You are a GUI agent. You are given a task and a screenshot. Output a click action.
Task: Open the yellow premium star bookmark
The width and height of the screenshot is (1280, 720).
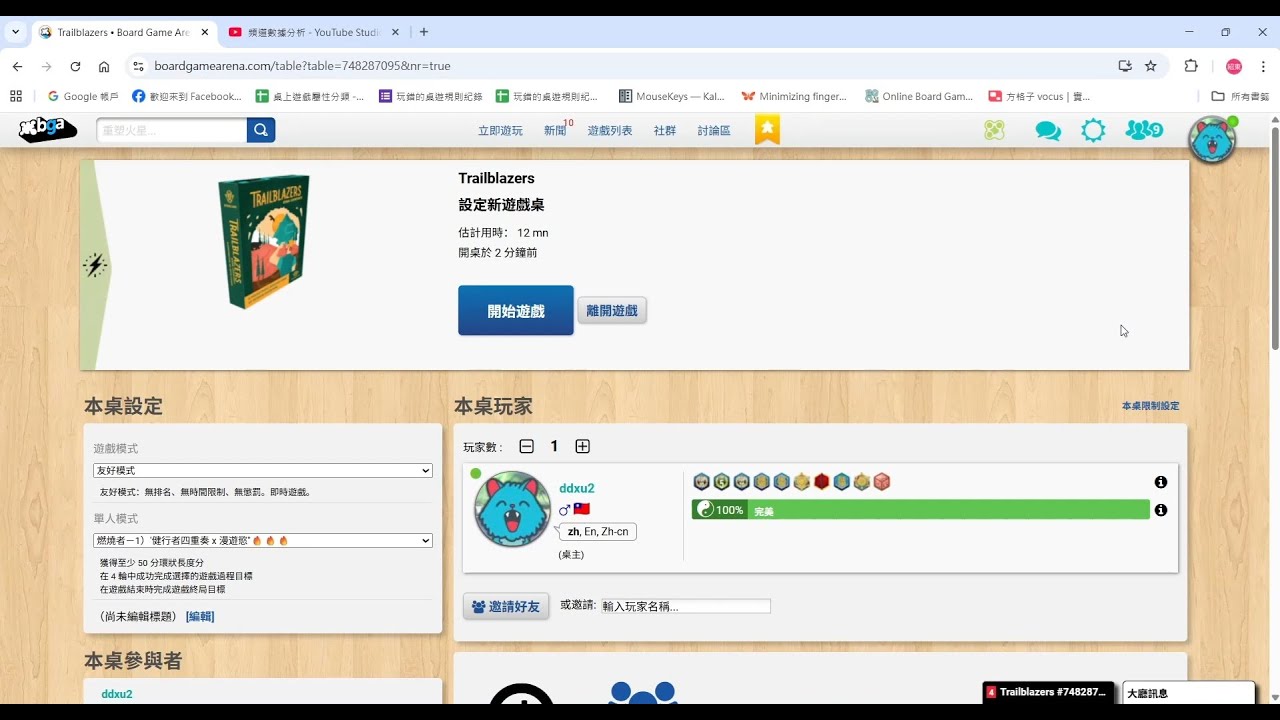(767, 130)
